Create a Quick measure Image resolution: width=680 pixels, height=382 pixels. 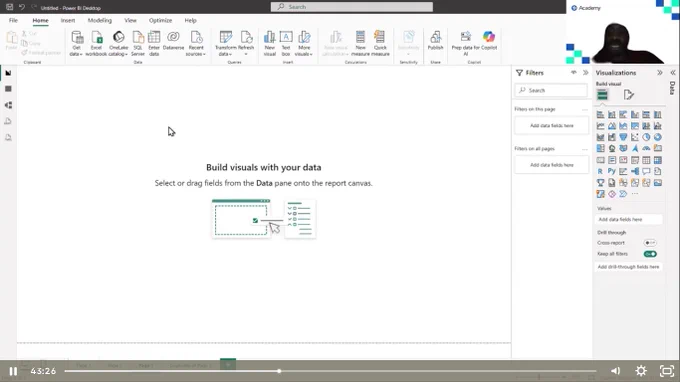tap(380, 43)
